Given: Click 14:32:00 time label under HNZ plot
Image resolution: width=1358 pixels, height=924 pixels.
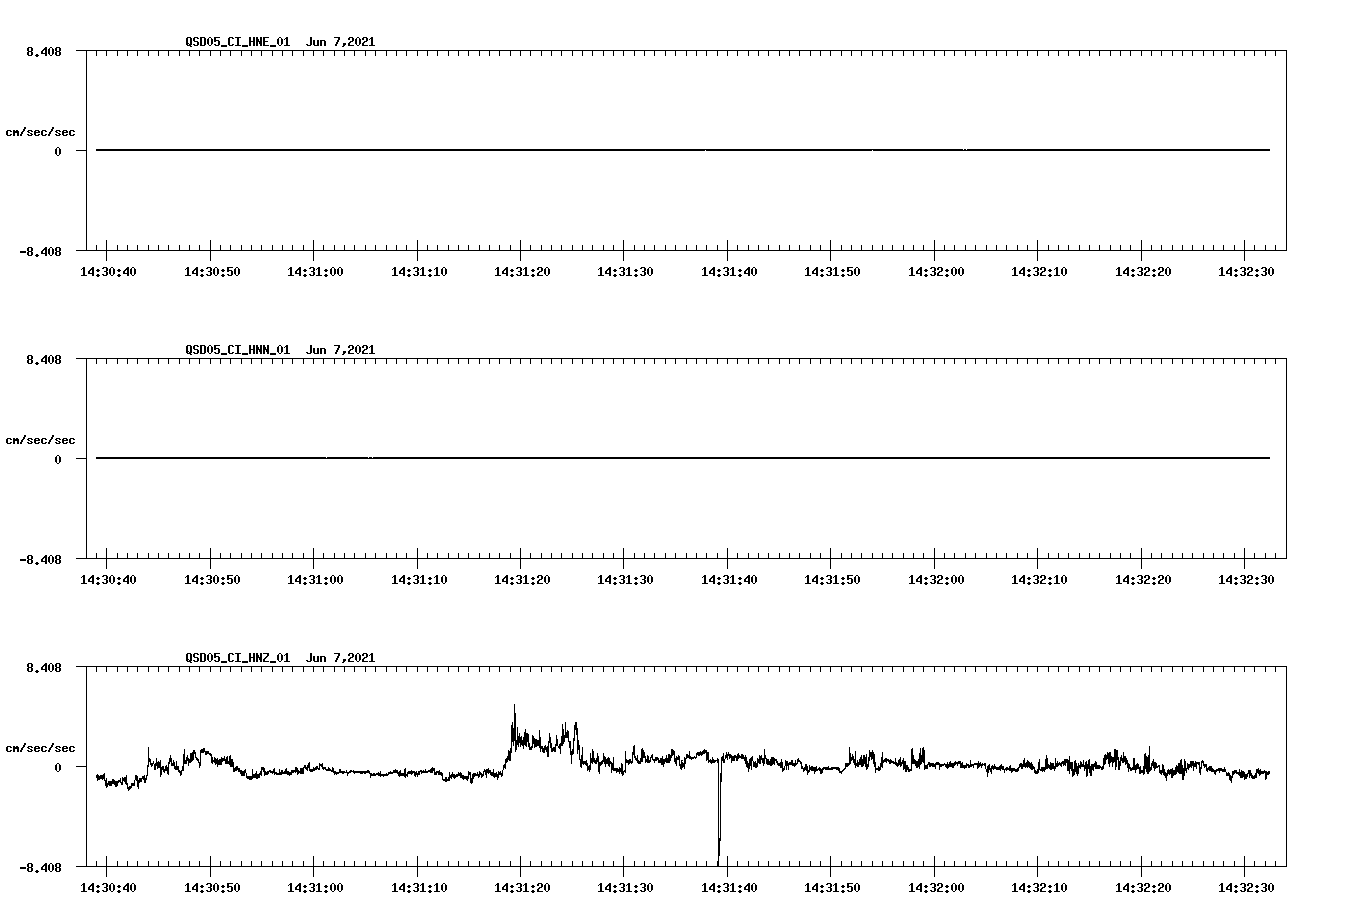Looking at the screenshot, I should [936, 887].
